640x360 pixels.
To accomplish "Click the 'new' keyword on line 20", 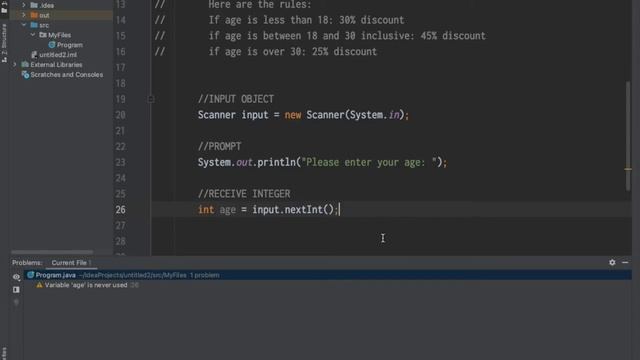I will coord(293,115).
